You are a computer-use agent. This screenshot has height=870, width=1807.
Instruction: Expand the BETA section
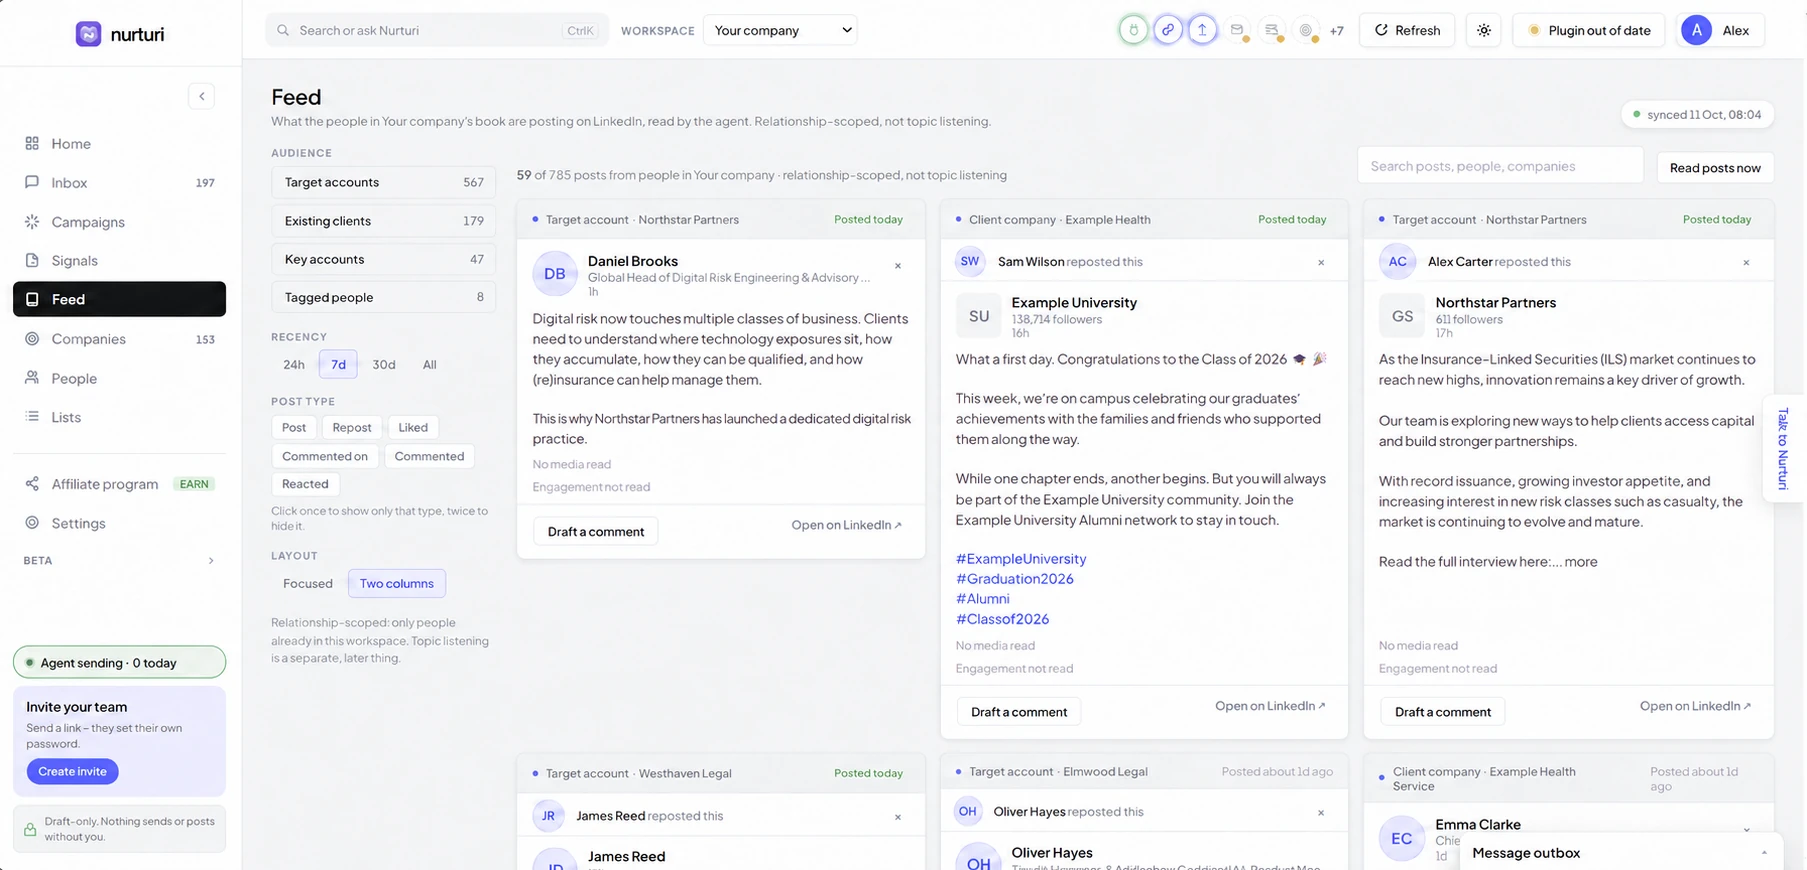(x=119, y=561)
